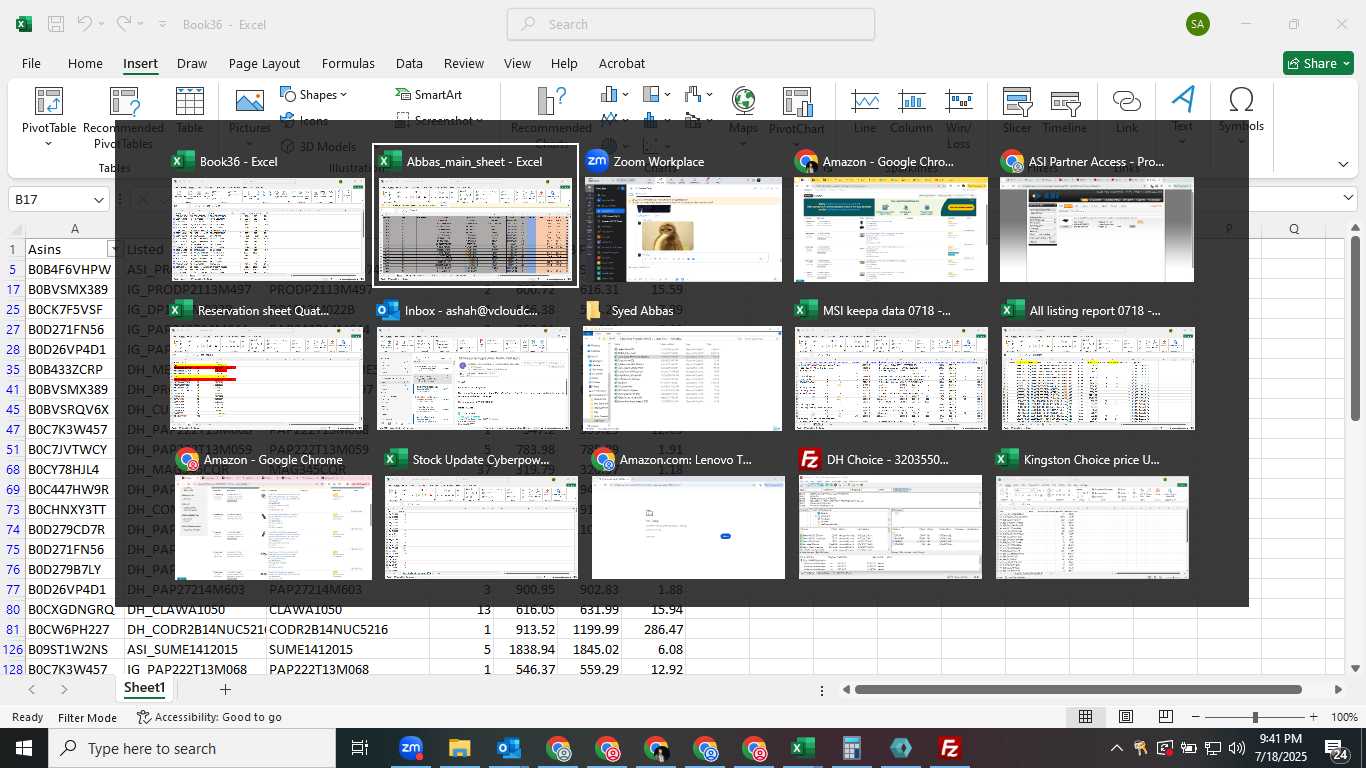
Task: Switch to the Formulas ribbon tab
Action: point(348,63)
